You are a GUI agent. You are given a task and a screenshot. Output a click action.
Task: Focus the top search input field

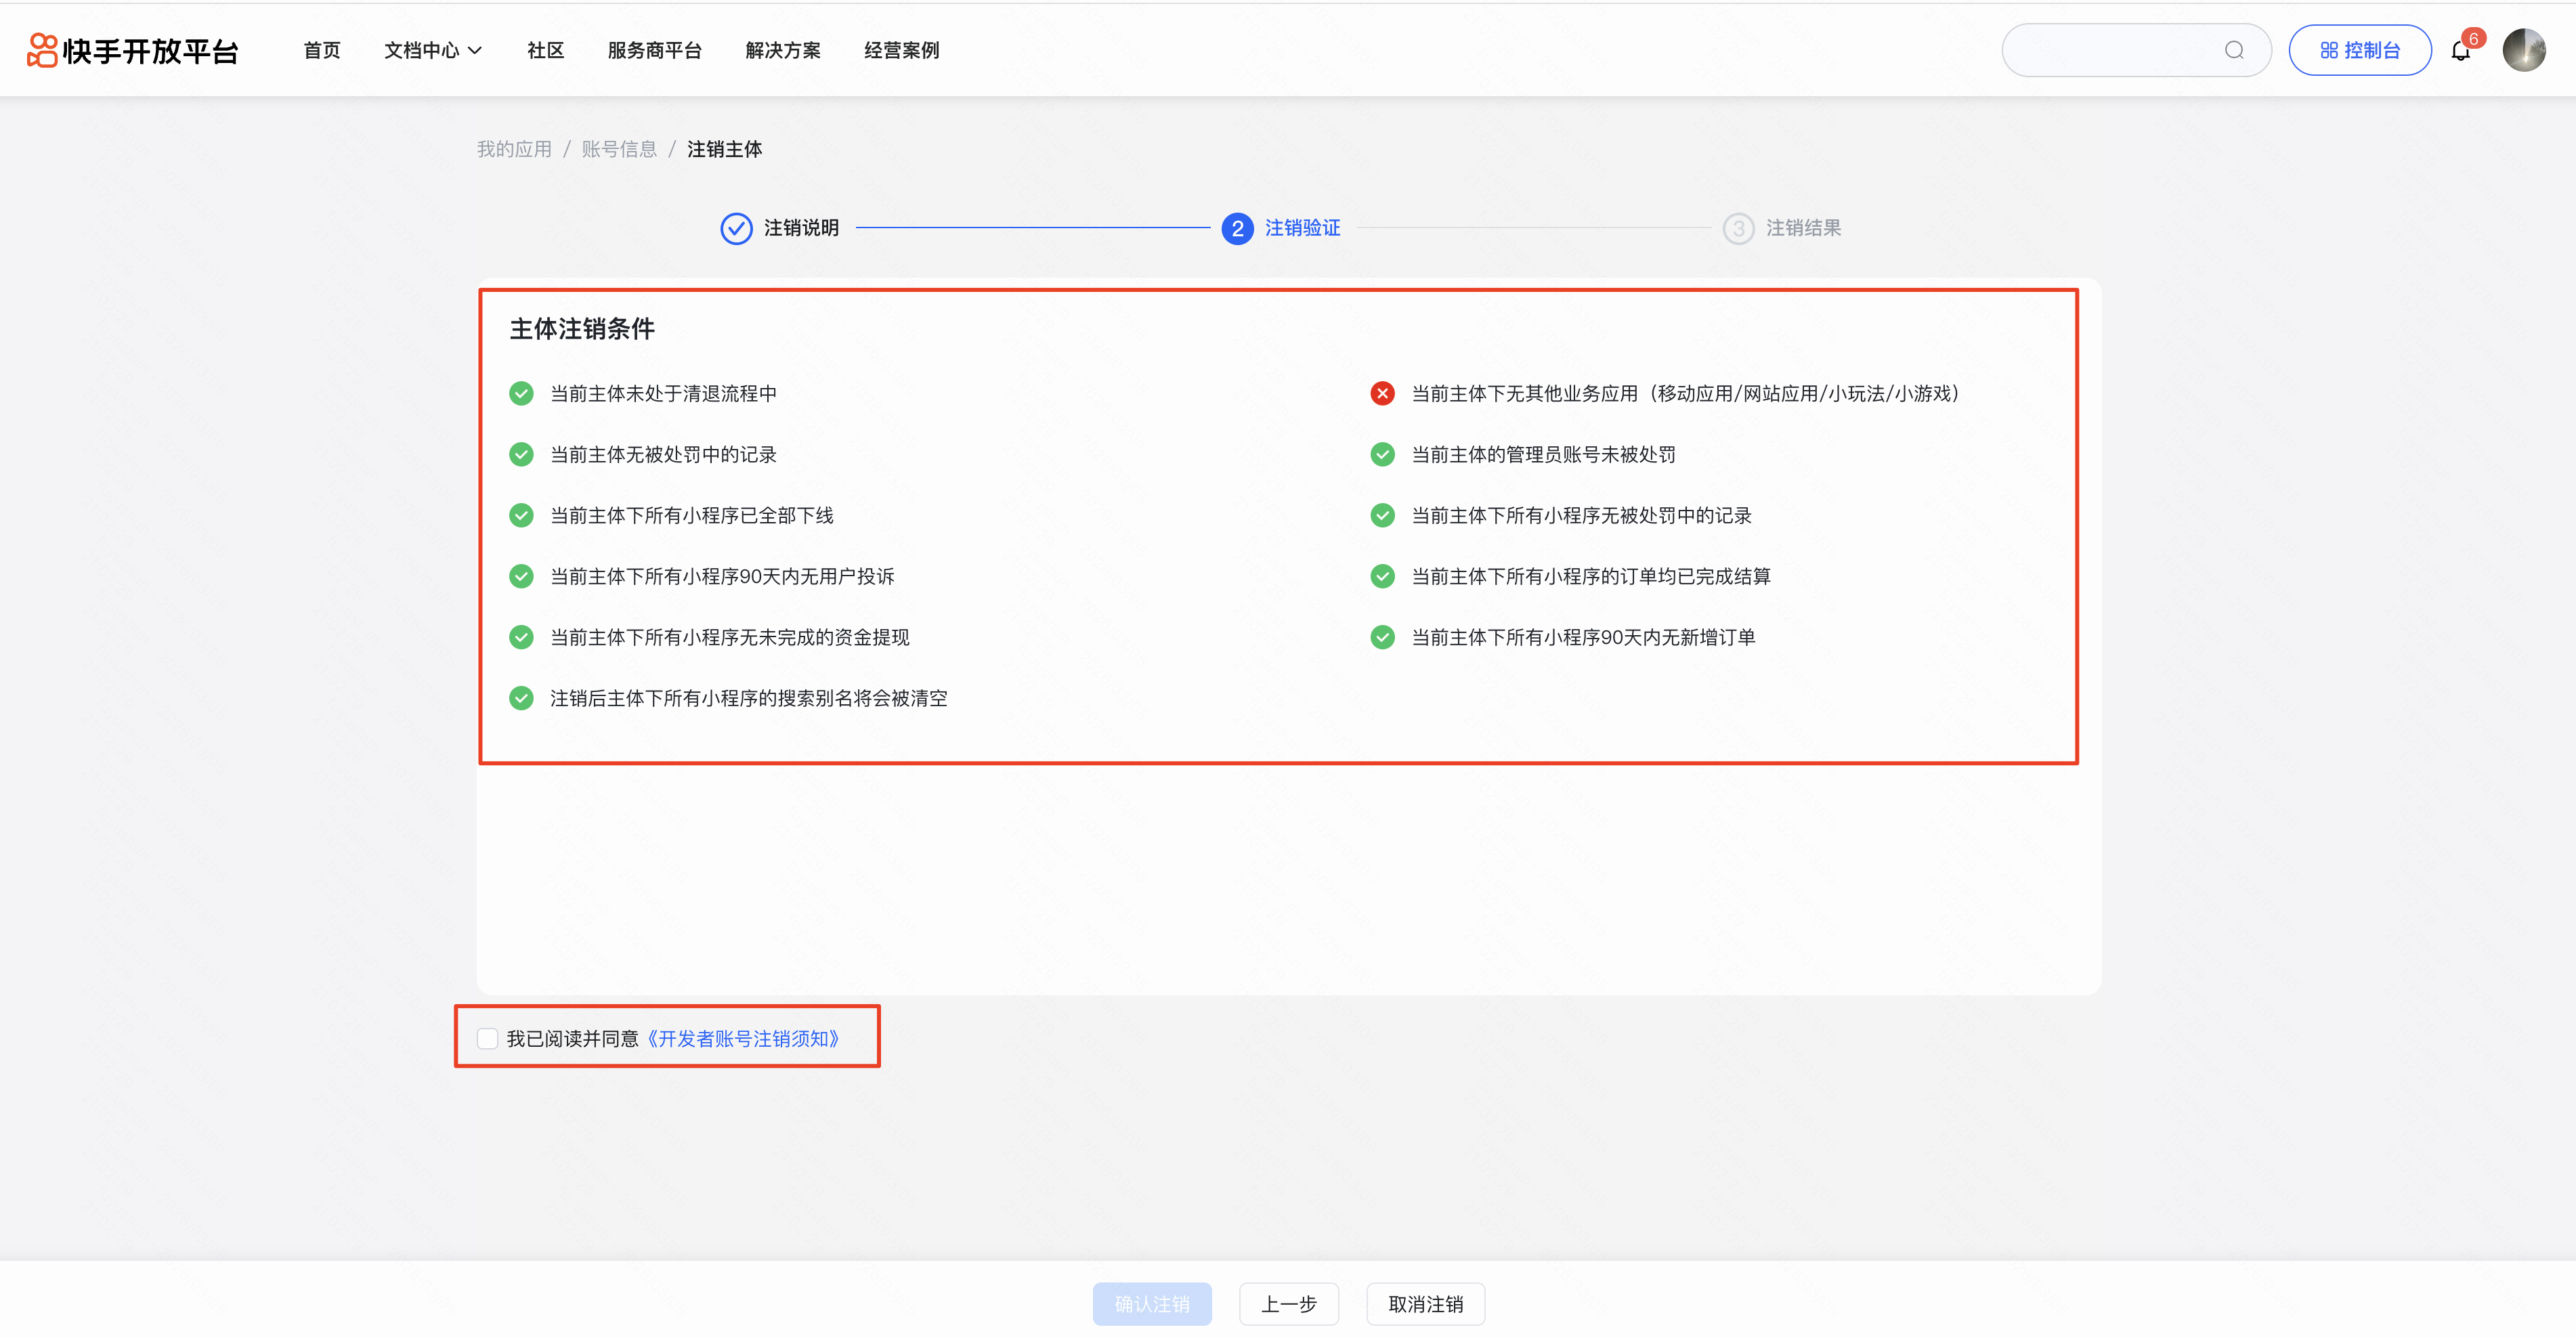[x=2110, y=50]
